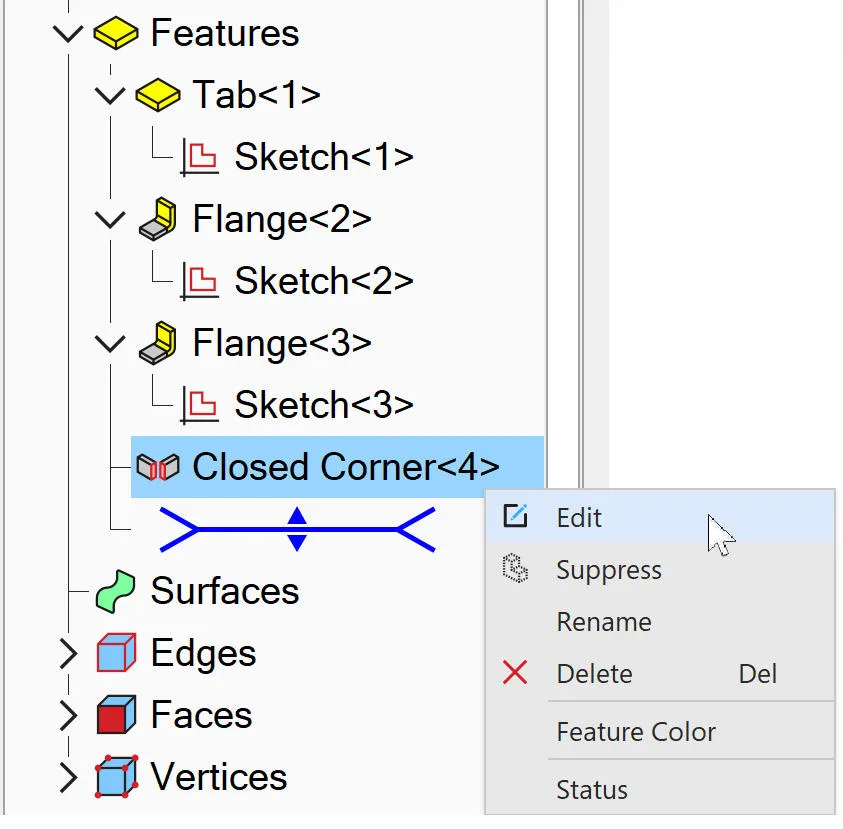The height and width of the screenshot is (829, 843).
Task: Expand the Vertices node
Action: pos(68,777)
